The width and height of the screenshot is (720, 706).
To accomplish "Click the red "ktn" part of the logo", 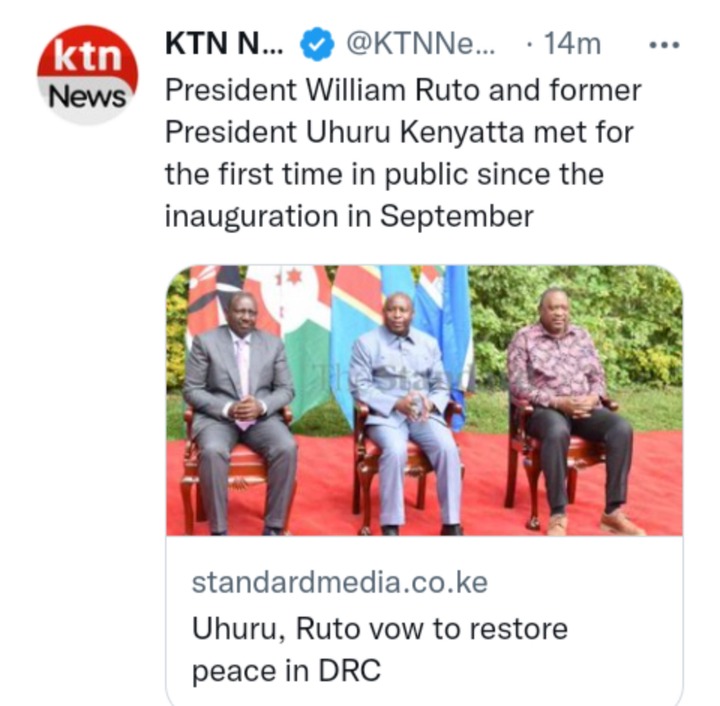I will pyautogui.click(x=88, y=54).
